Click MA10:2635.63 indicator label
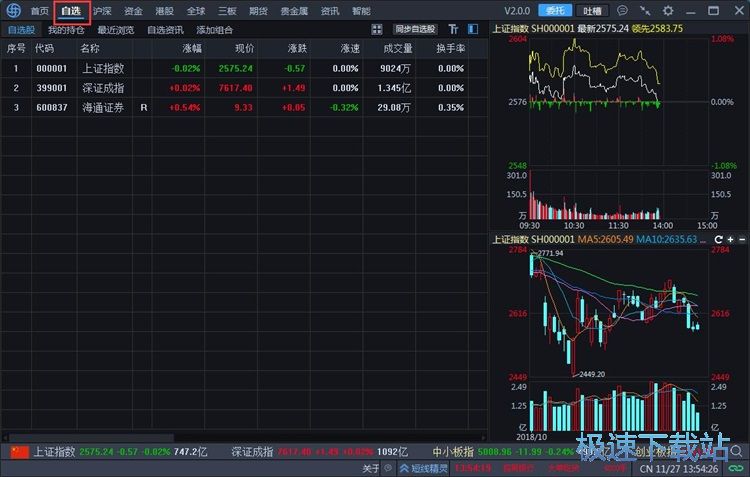 coord(667,239)
